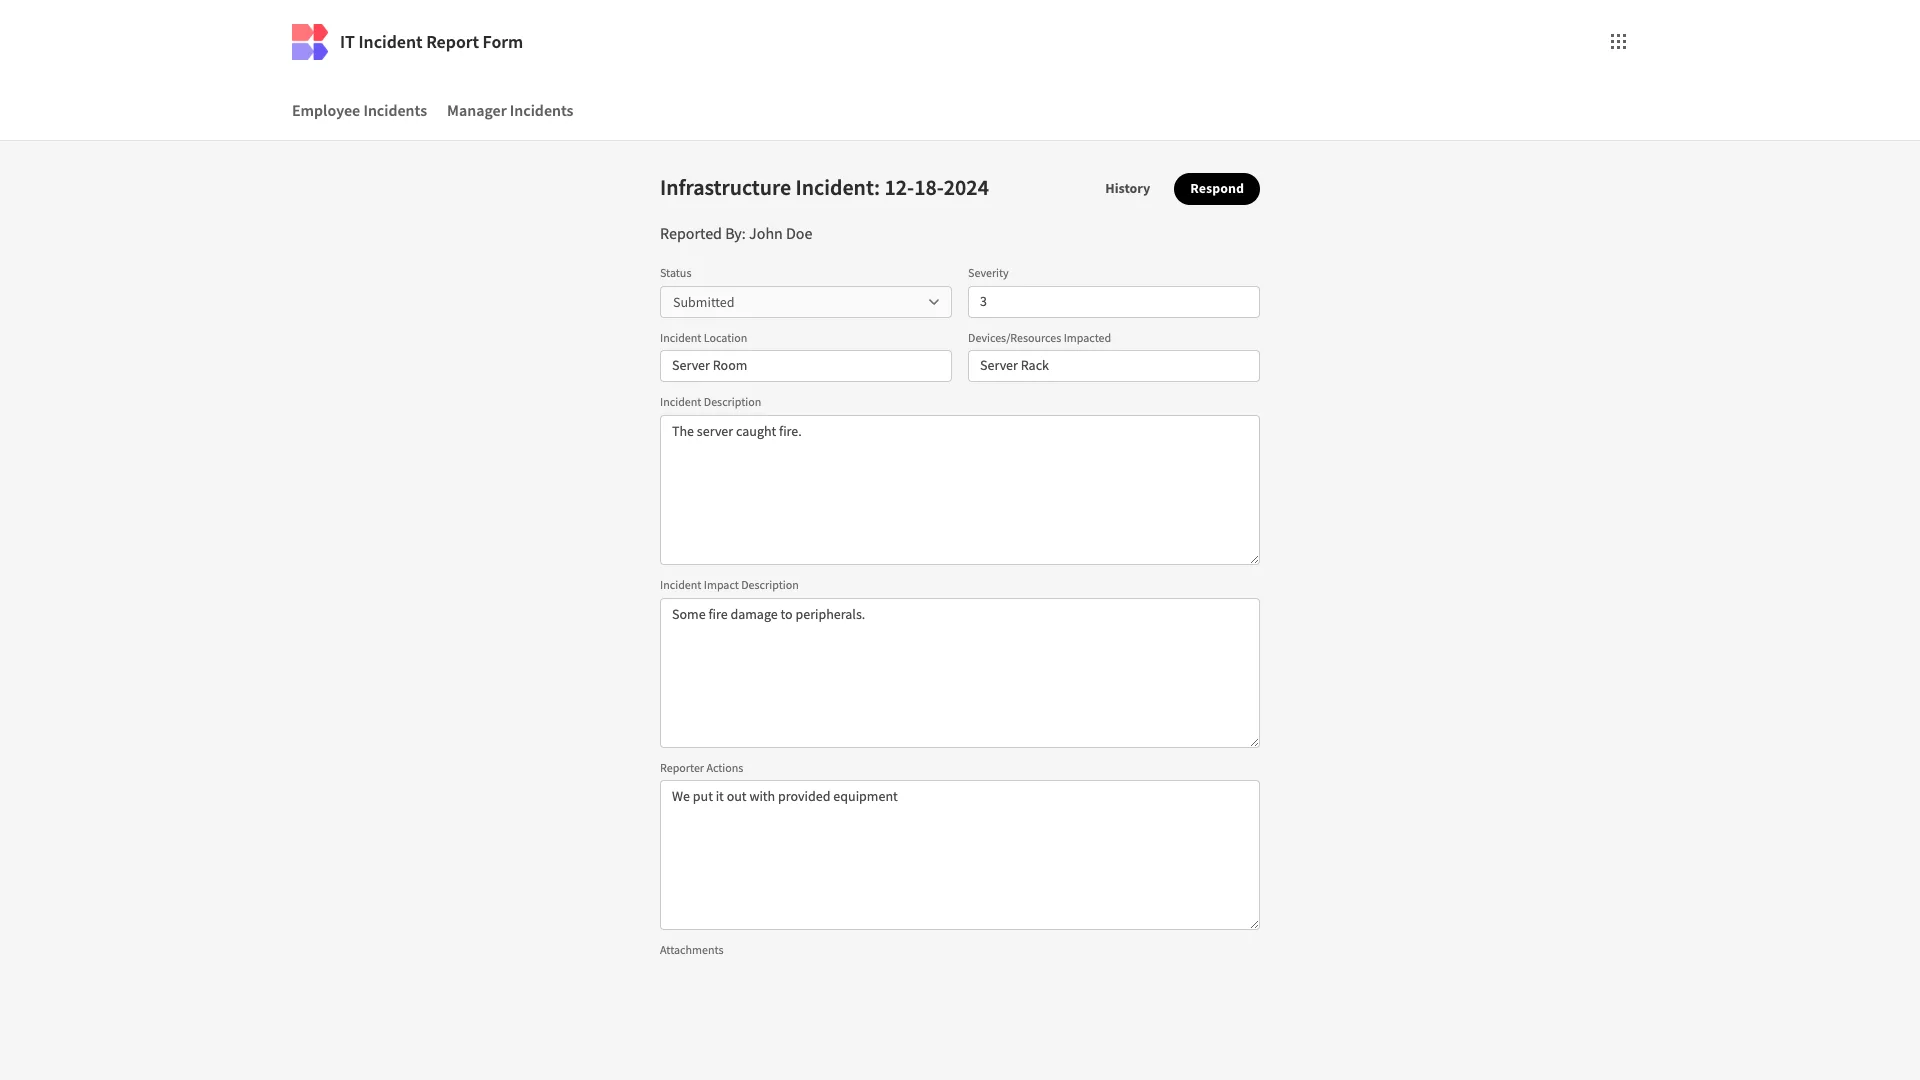1920x1080 pixels.
Task: Grab the Incident Description resize handle
Action: click(x=1254, y=559)
